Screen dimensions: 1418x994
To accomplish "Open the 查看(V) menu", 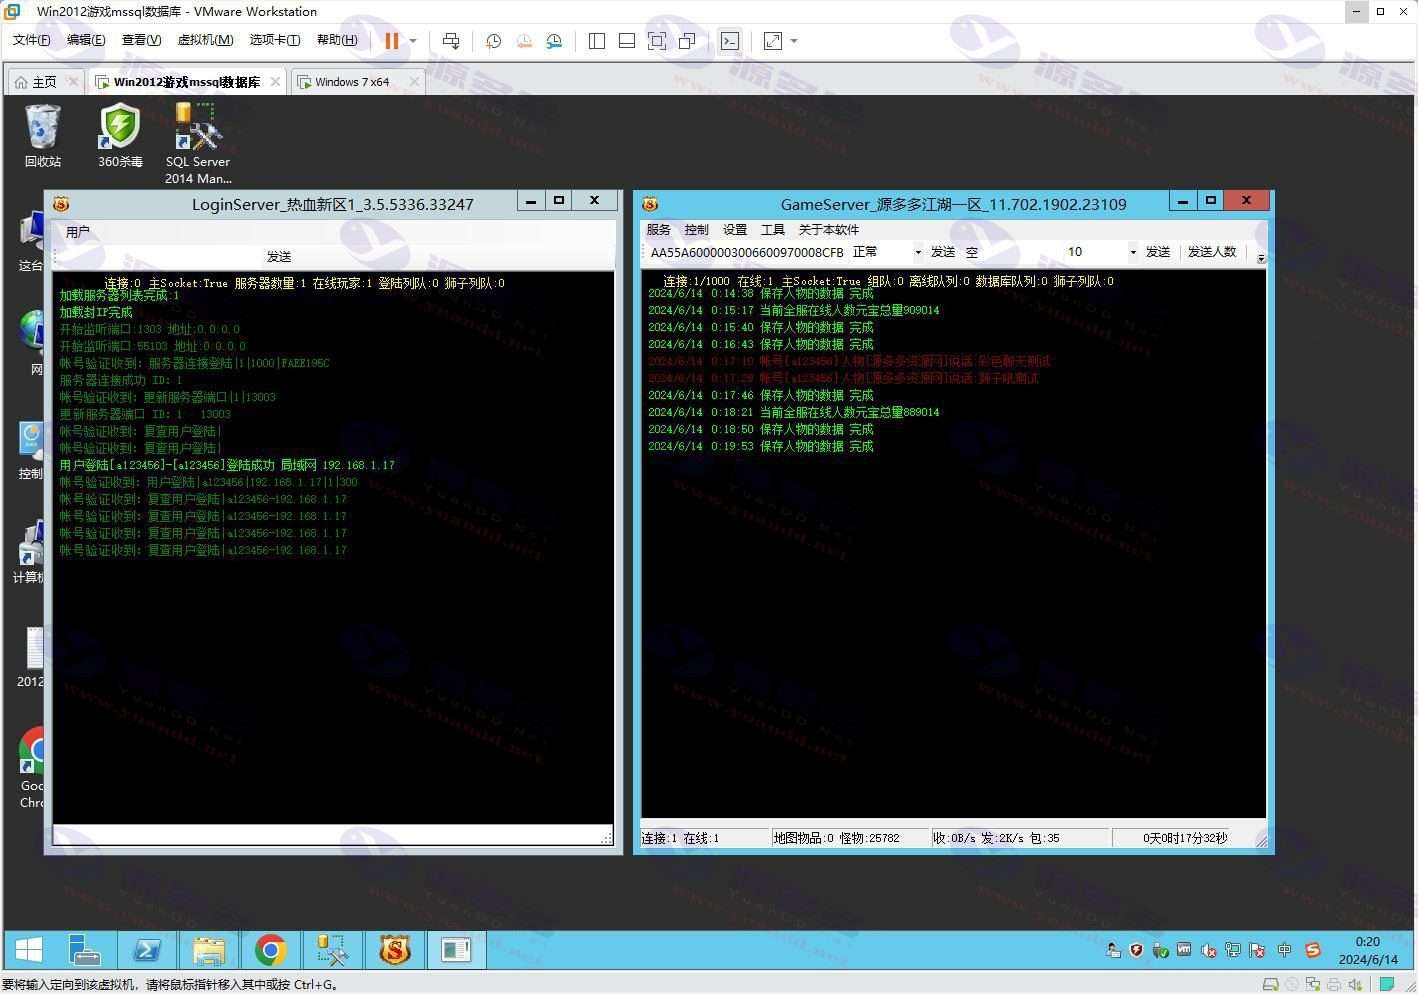I will tap(141, 40).
